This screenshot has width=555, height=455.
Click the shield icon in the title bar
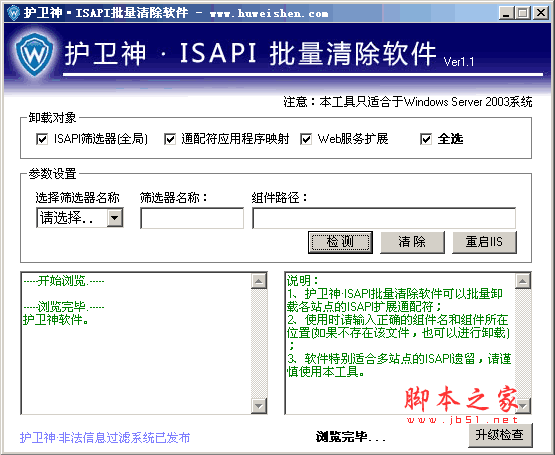point(13,13)
